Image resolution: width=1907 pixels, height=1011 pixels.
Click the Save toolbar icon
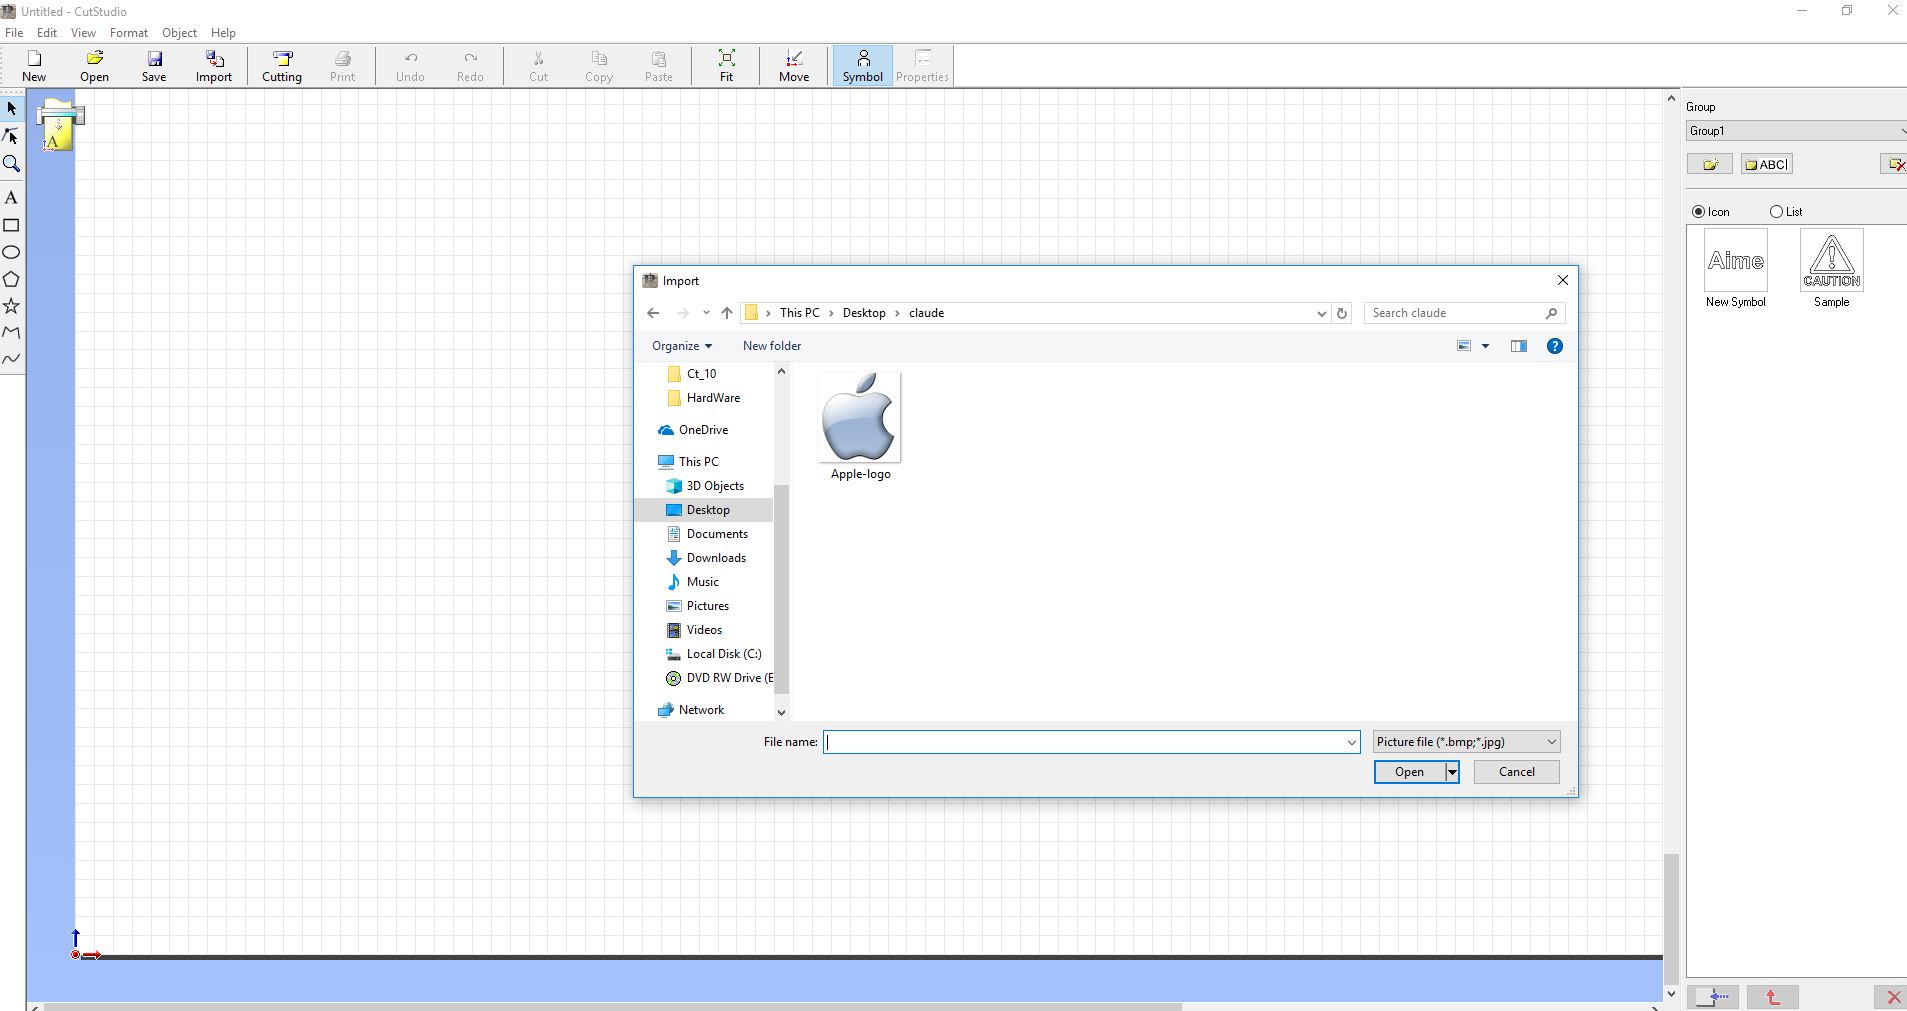point(154,66)
